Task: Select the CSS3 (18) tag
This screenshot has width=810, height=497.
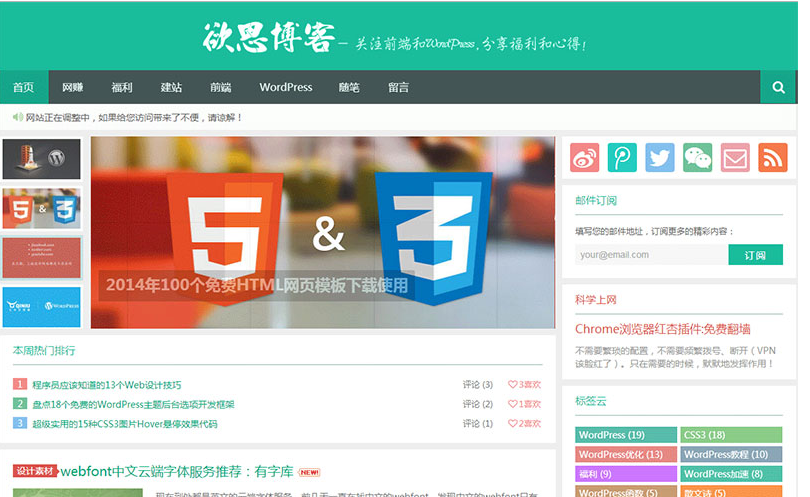Action: 731,435
